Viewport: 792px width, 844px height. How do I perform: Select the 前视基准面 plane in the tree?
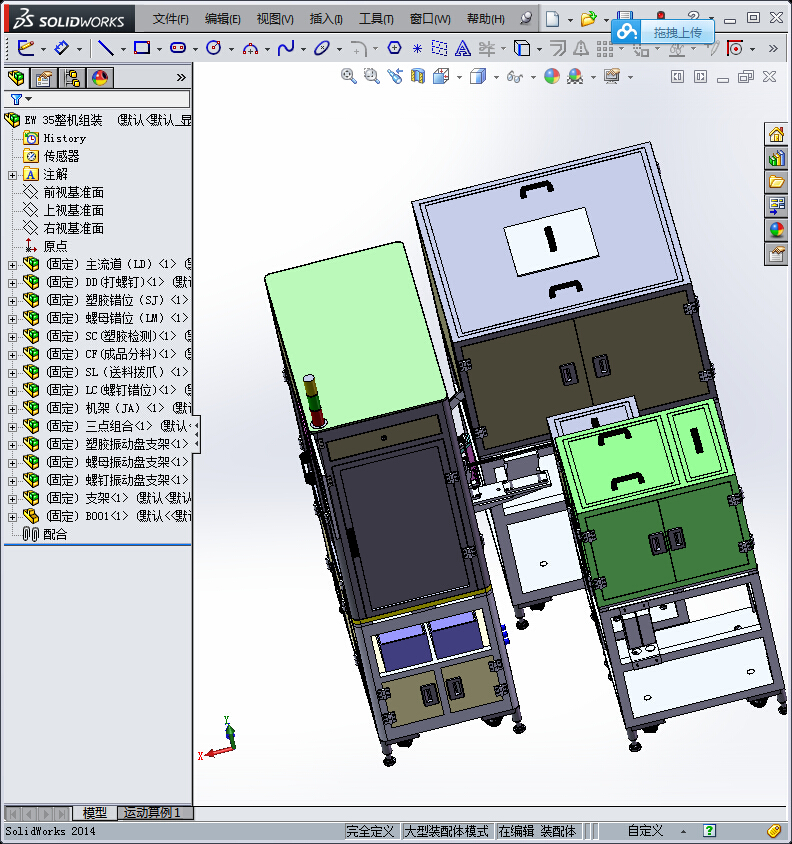[74, 193]
